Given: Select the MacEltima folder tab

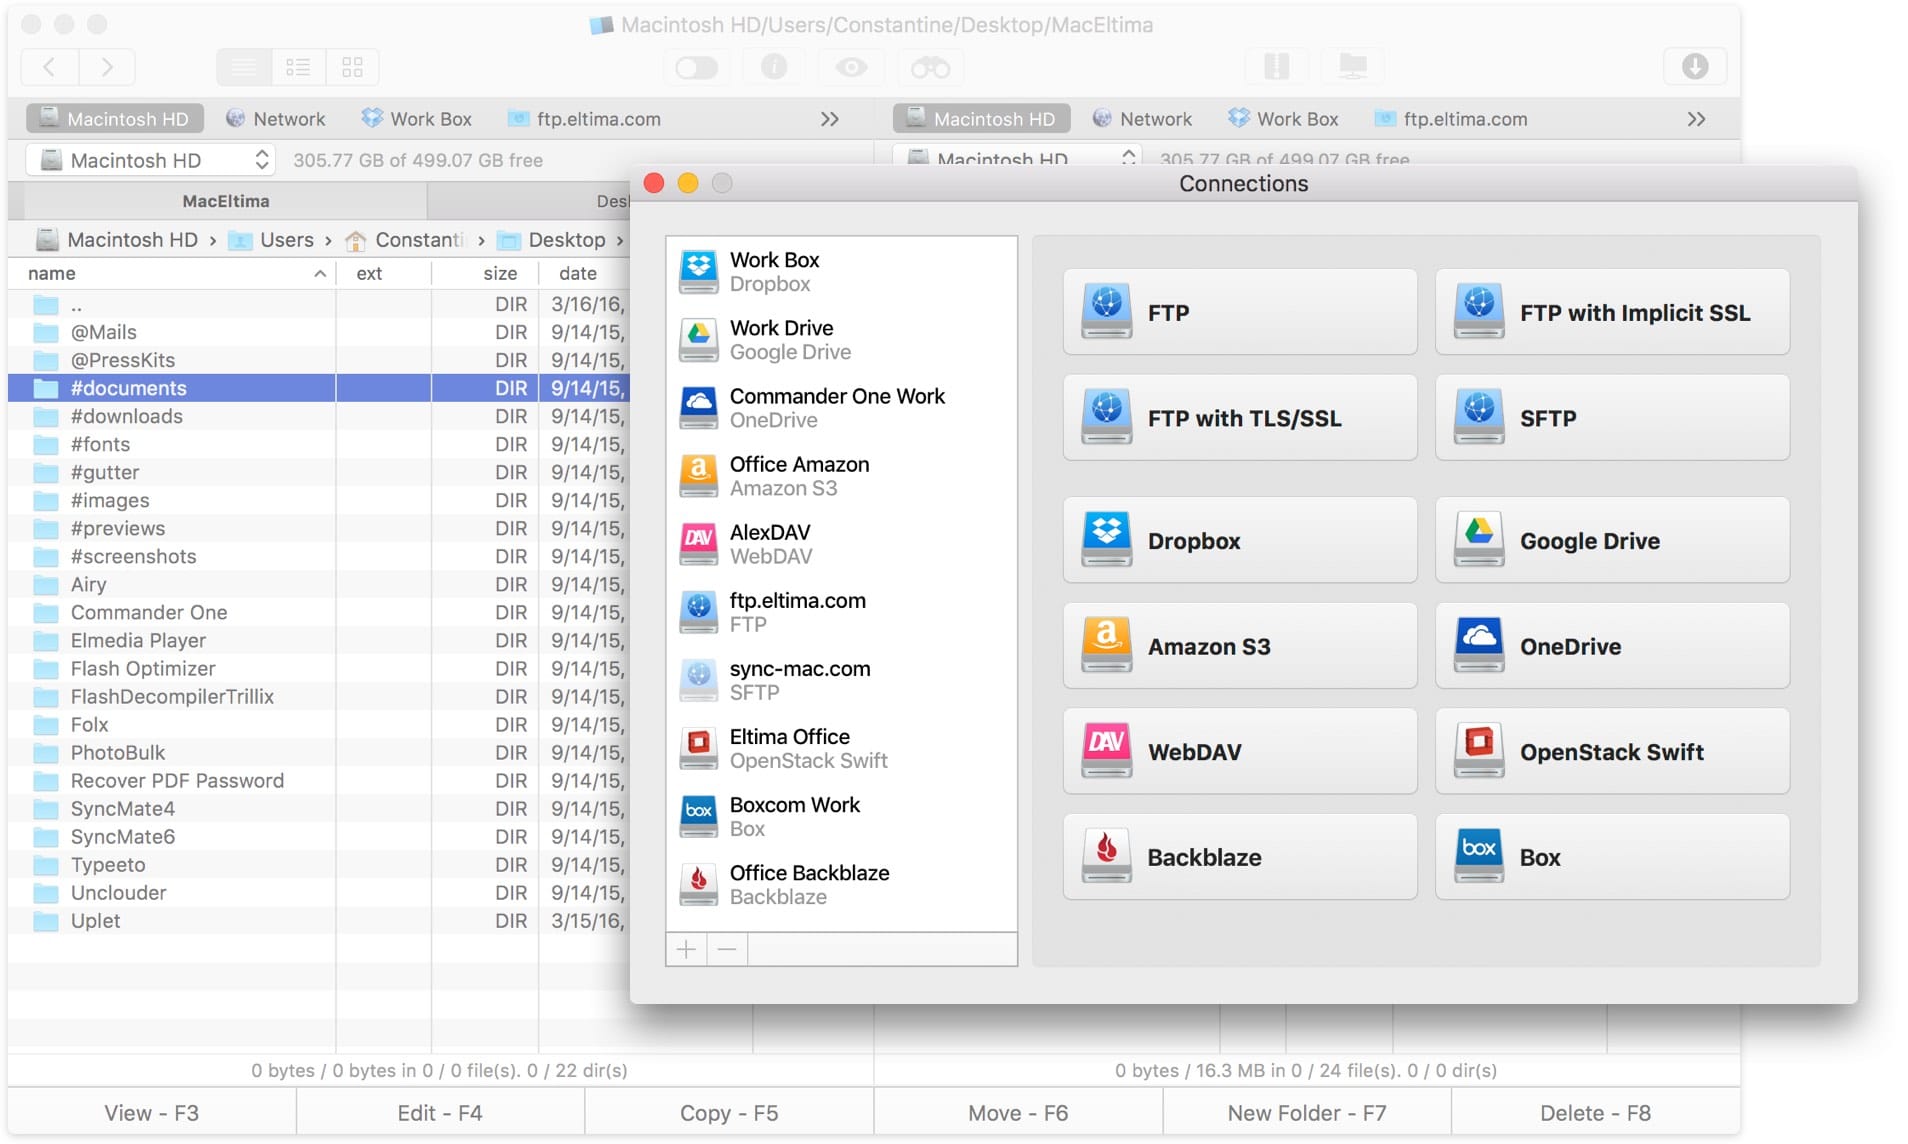Looking at the screenshot, I should pos(225,201).
